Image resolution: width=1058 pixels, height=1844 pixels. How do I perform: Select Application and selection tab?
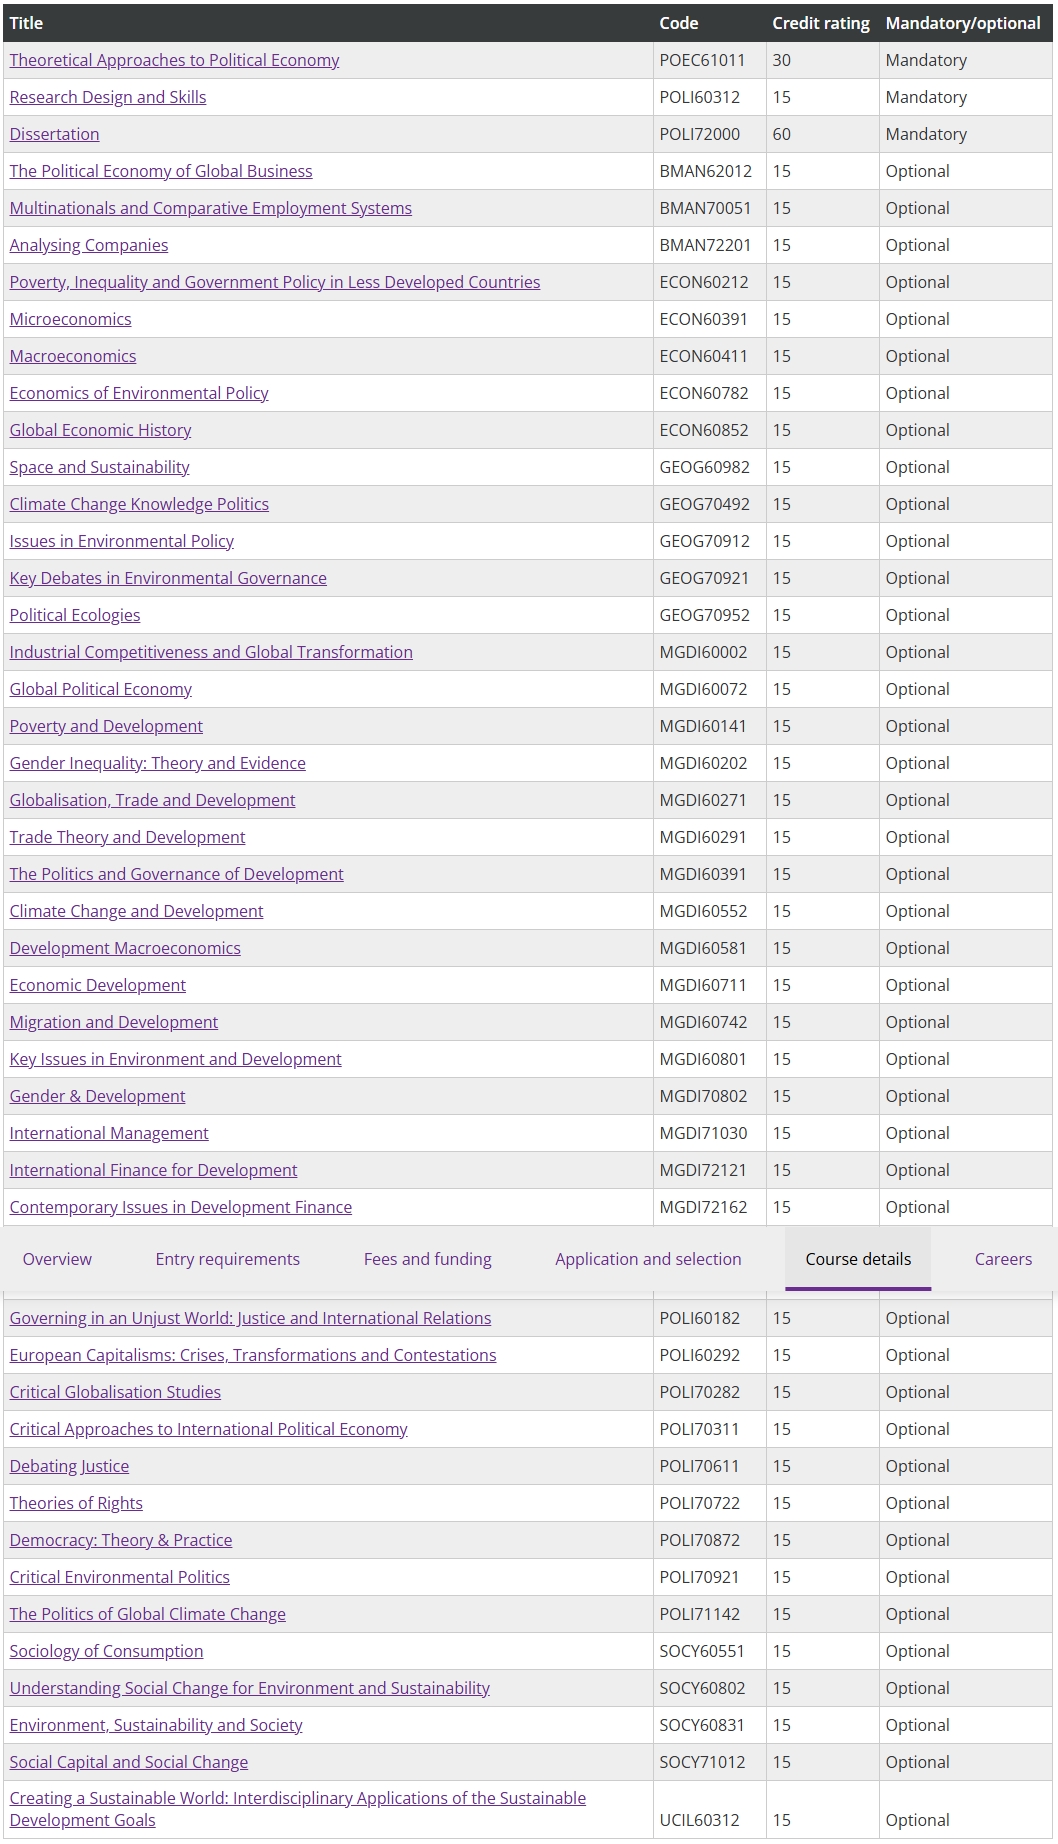[x=648, y=1259]
